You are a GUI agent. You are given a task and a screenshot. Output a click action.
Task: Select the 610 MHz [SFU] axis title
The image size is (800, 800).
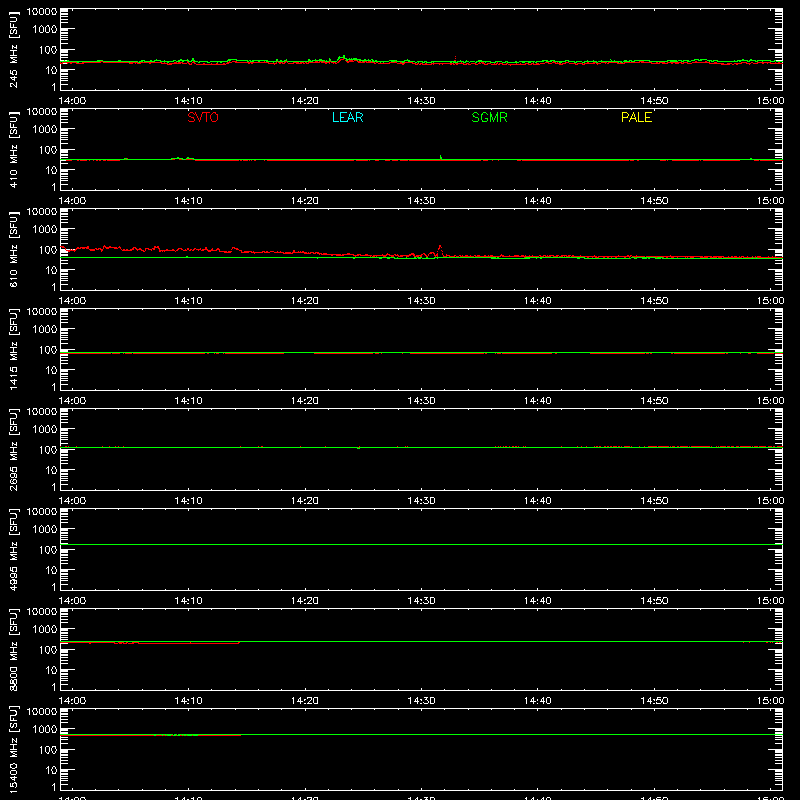pos(14,249)
